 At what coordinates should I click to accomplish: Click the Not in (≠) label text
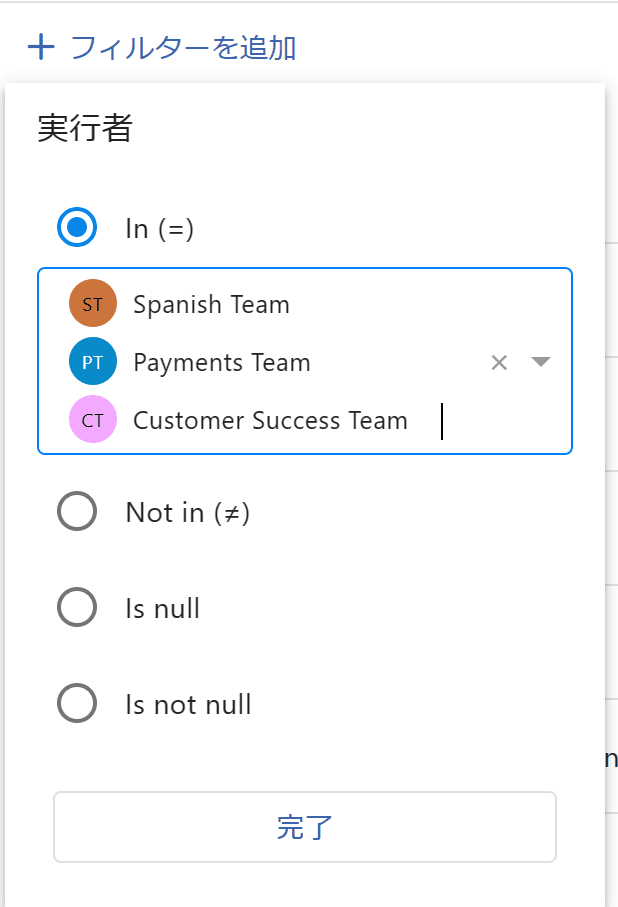[x=187, y=513]
